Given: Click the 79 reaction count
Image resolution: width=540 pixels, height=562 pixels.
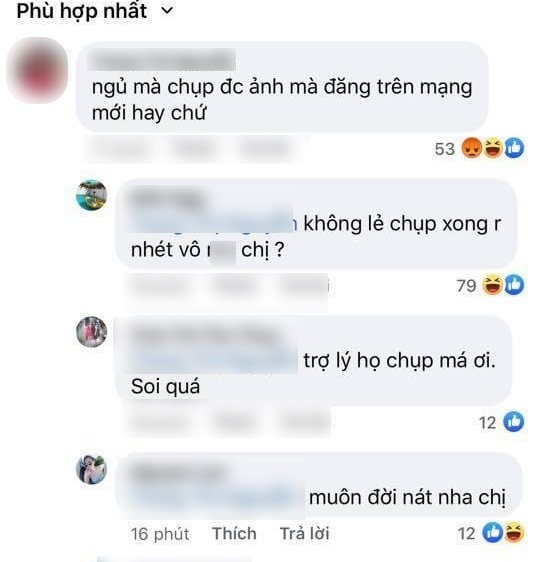Looking at the screenshot, I should [466, 286].
